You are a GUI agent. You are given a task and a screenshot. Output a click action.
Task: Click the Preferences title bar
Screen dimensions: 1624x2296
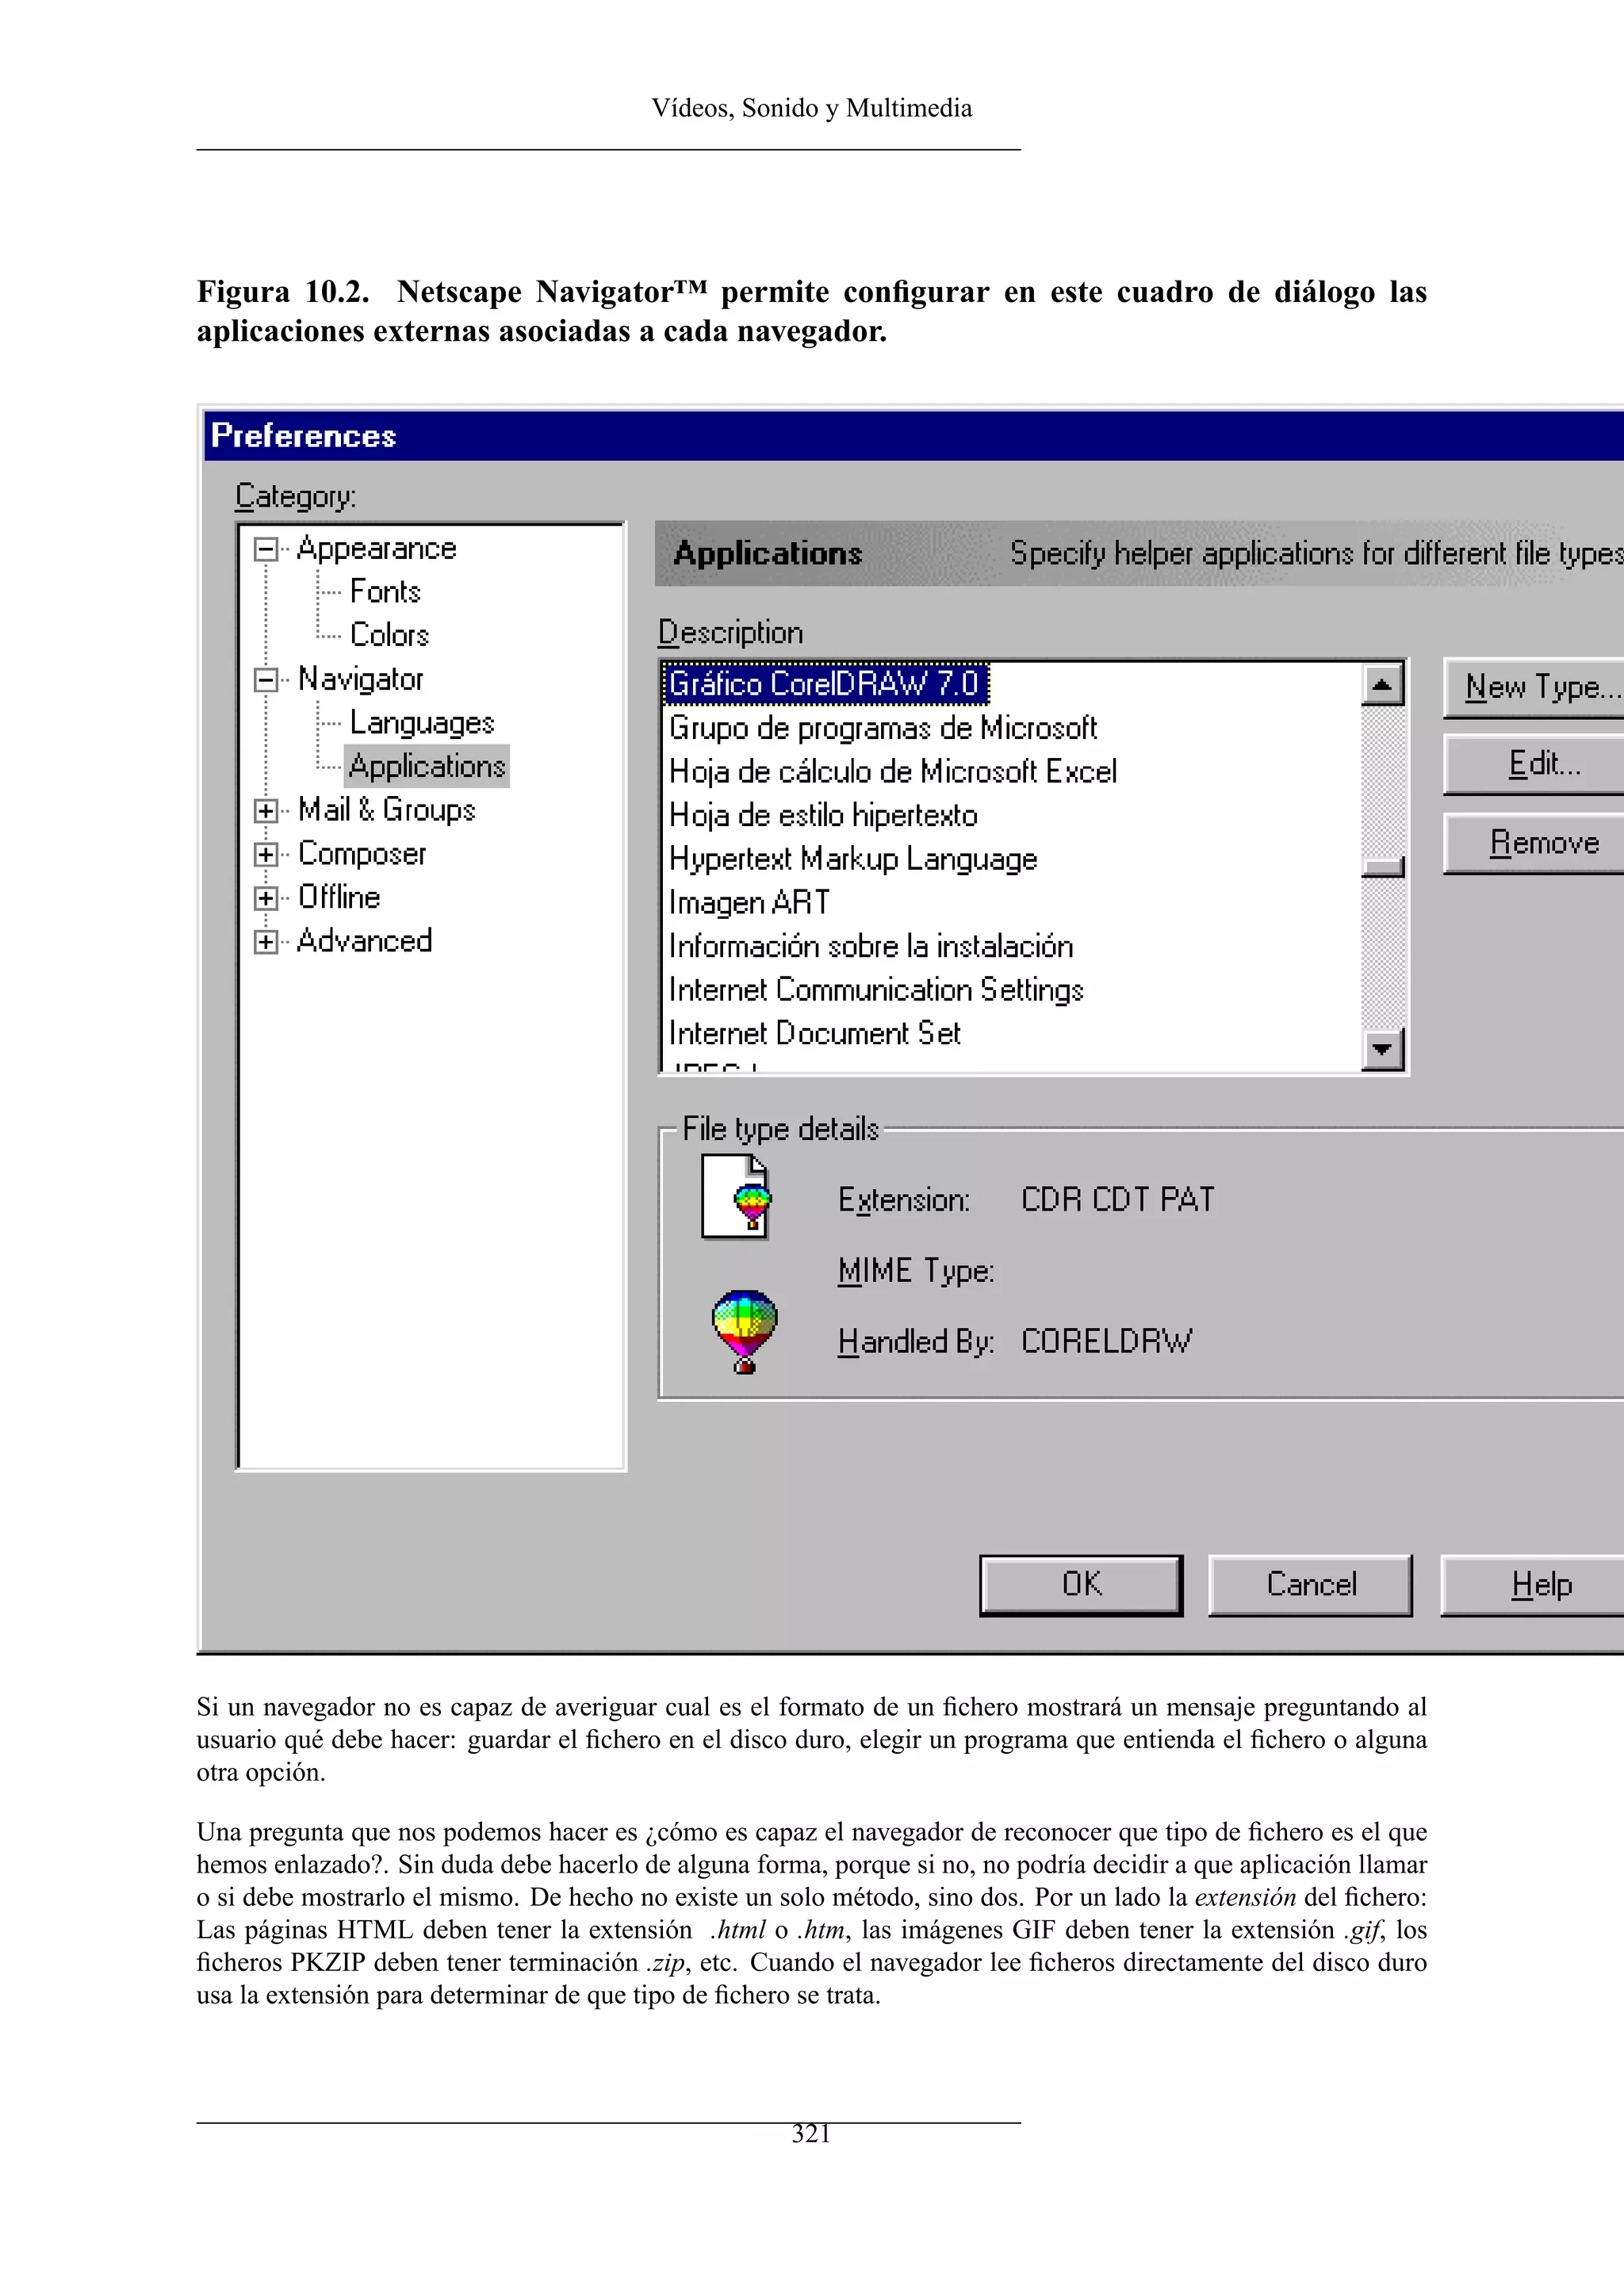point(914,436)
